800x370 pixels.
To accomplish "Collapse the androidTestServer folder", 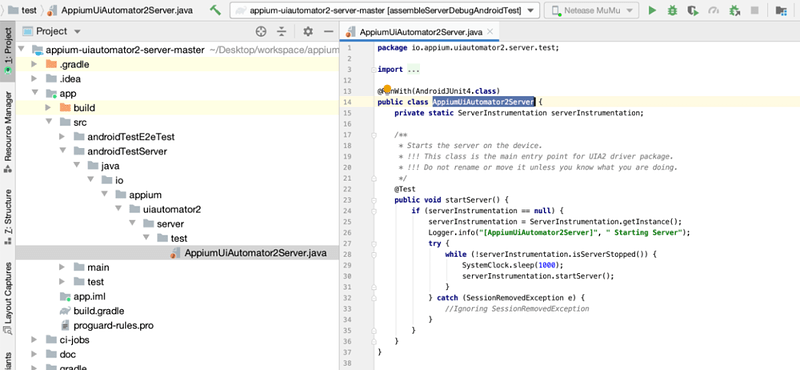I will pyautogui.click(x=62, y=151).
